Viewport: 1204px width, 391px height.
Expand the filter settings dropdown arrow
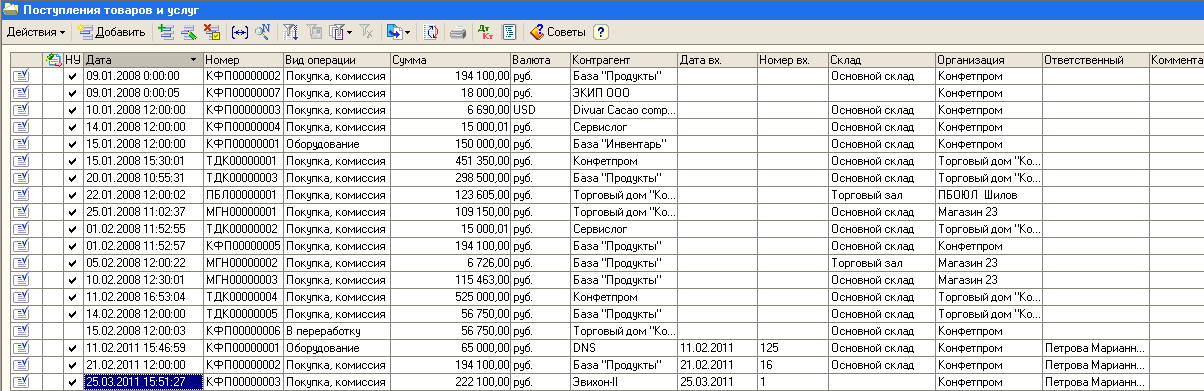[x=350, y=32]
